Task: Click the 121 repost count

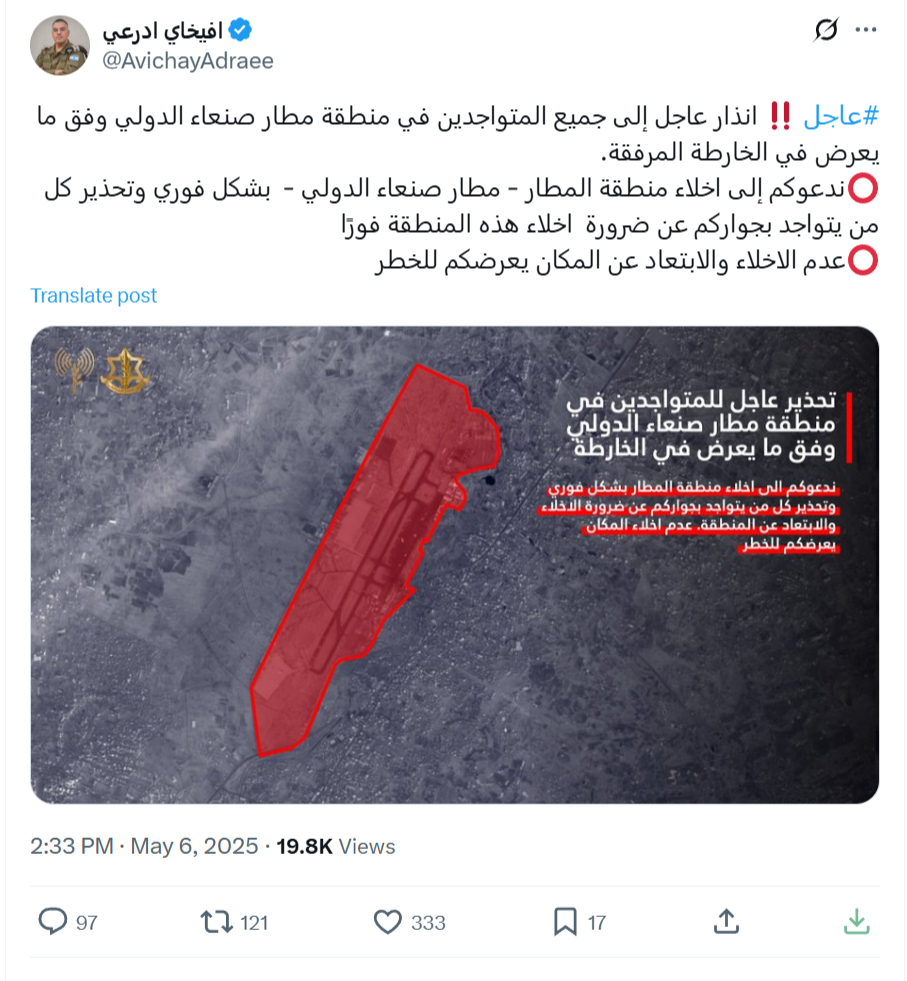Action: click(254, 923)
